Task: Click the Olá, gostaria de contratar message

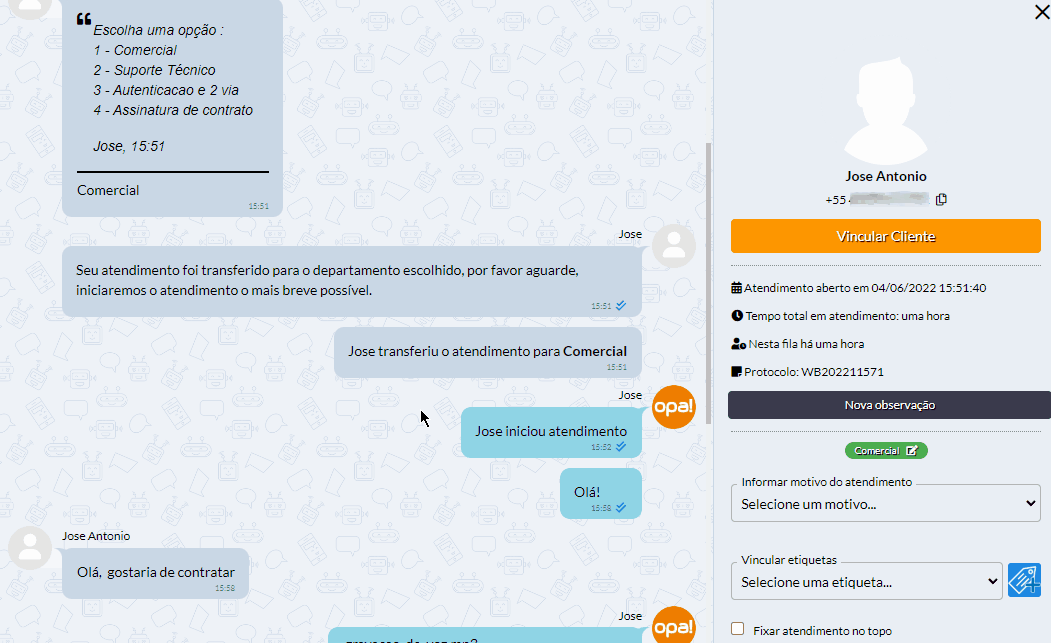Action: pyautogui.click(x=156, y=574)
